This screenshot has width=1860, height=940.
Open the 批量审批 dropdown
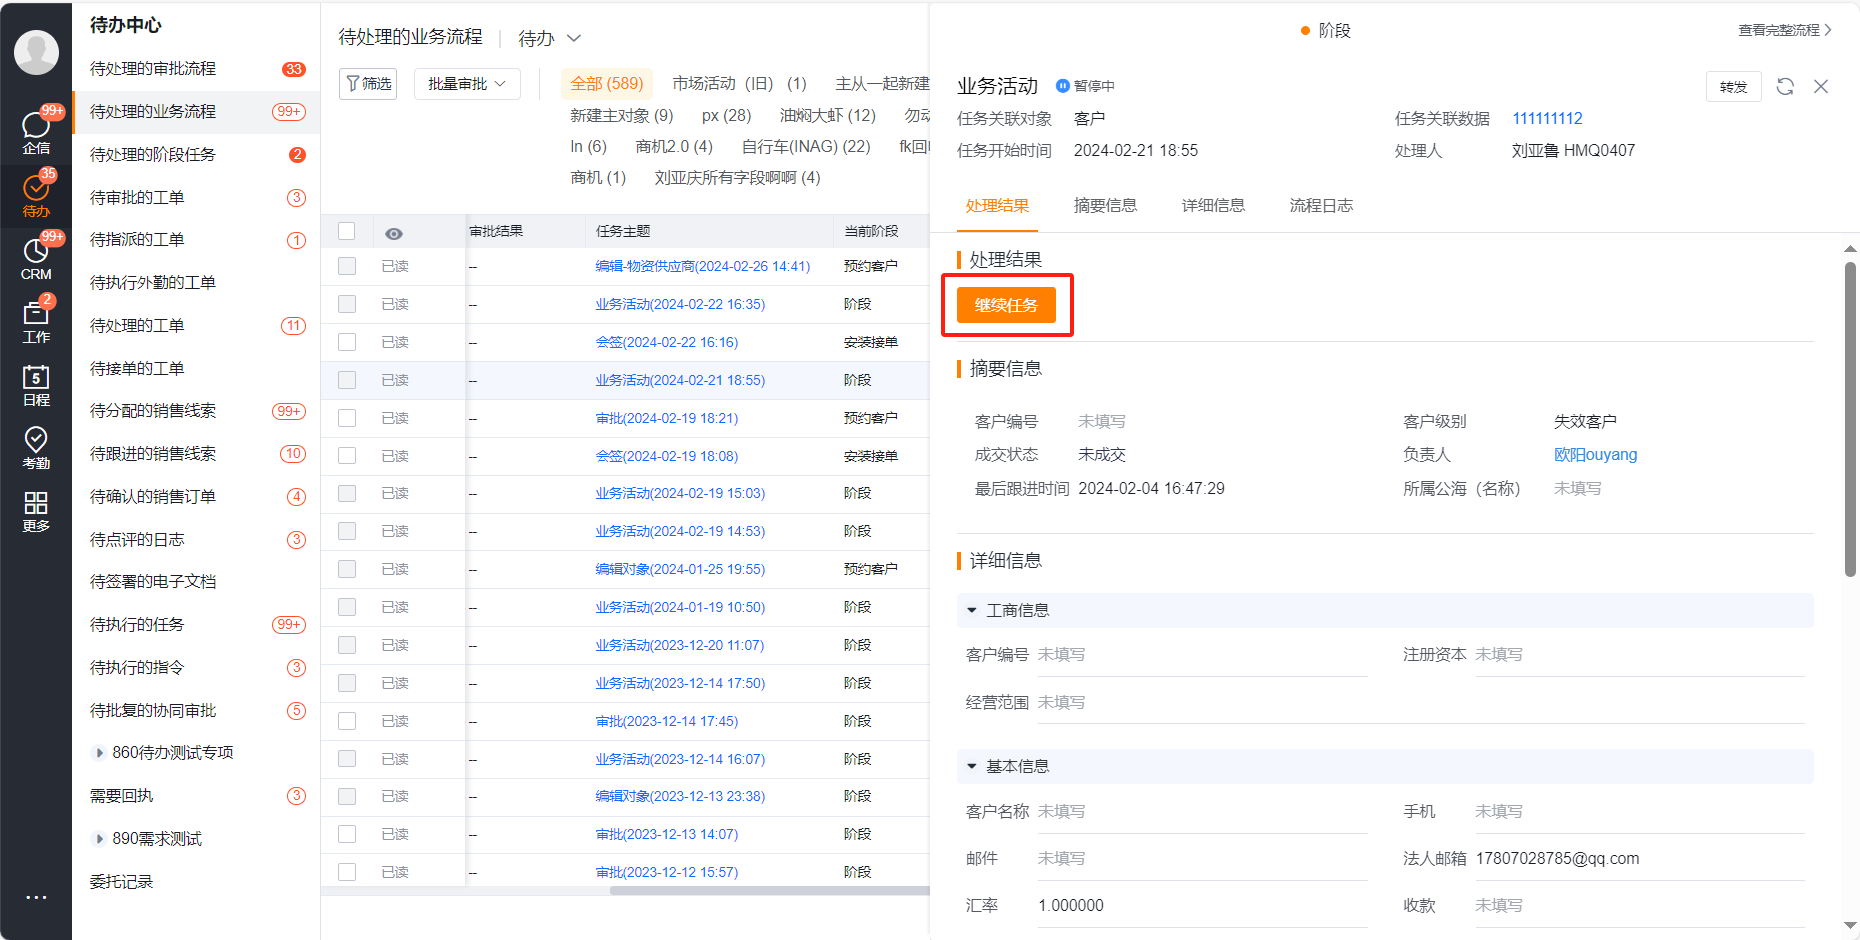tap(467, 84)
